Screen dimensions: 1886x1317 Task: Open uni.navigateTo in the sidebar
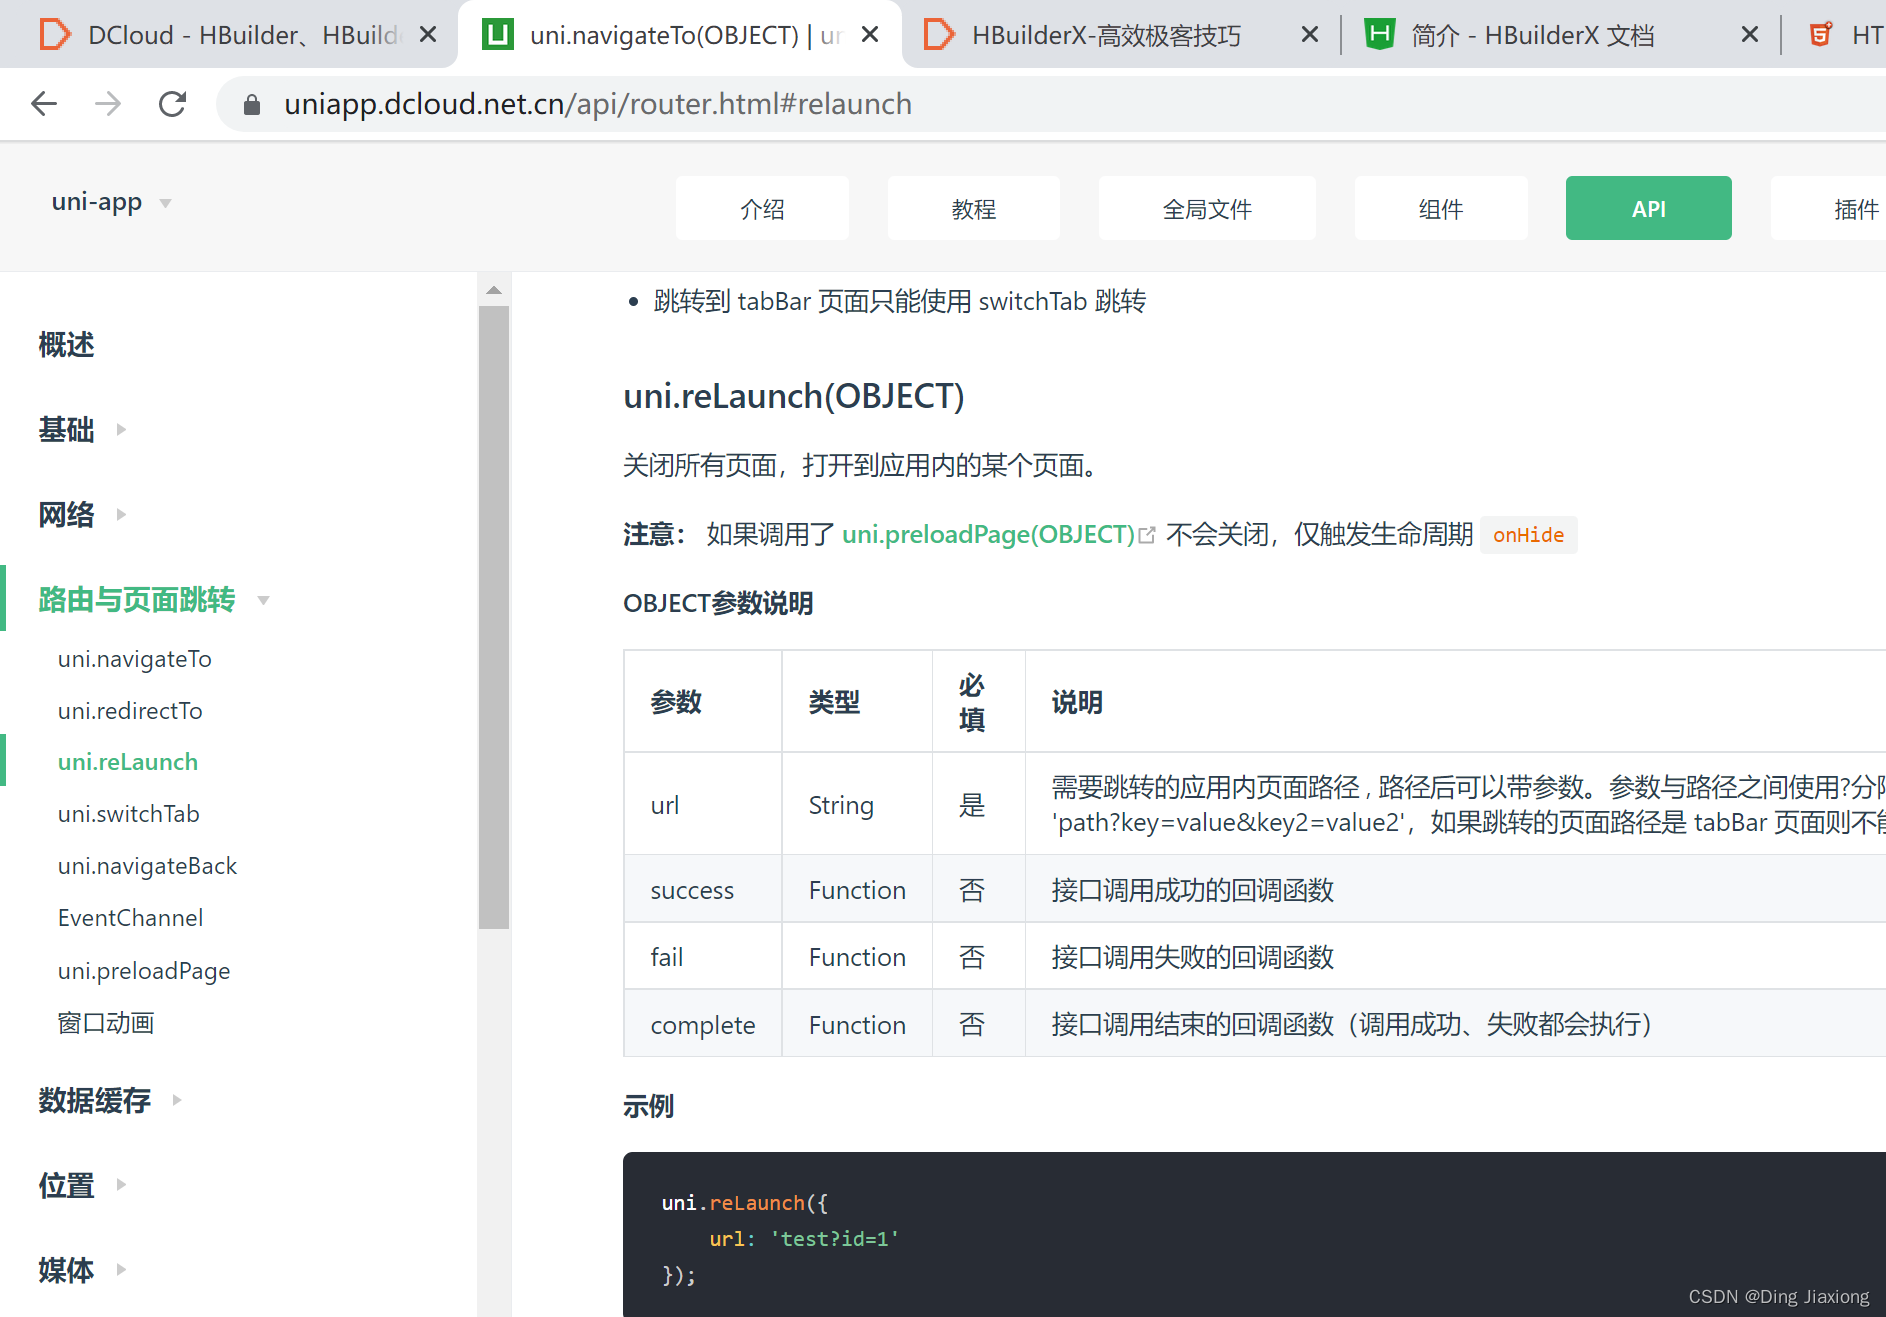(x=135, y=659)
